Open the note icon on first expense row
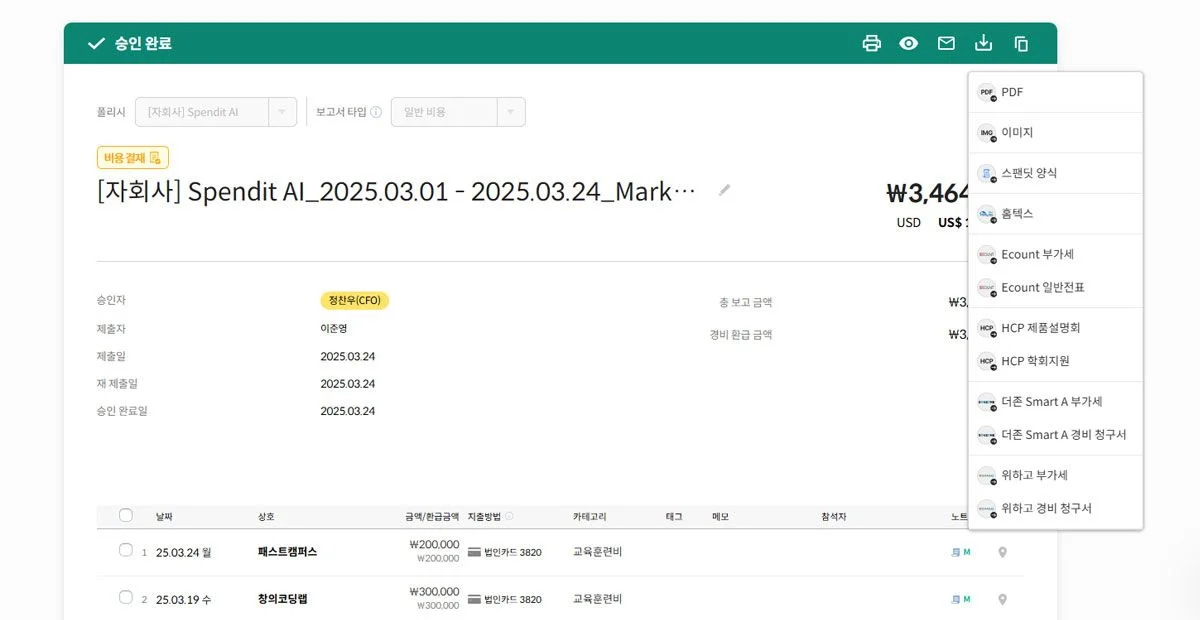1200x620 pixels. pos(957,551)
